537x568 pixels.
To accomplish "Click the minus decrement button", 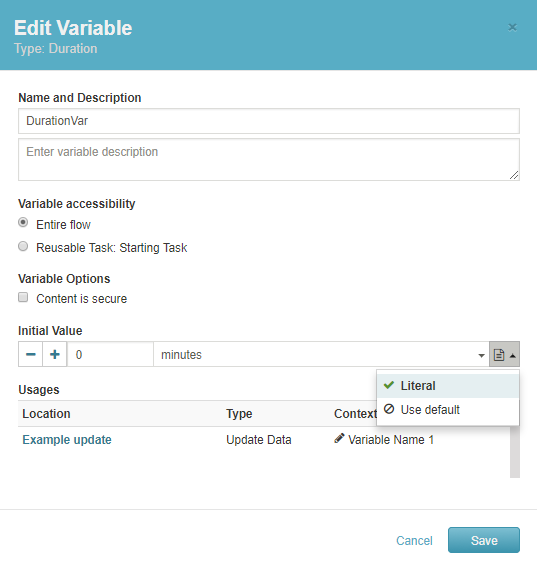I will pos(30,354).
